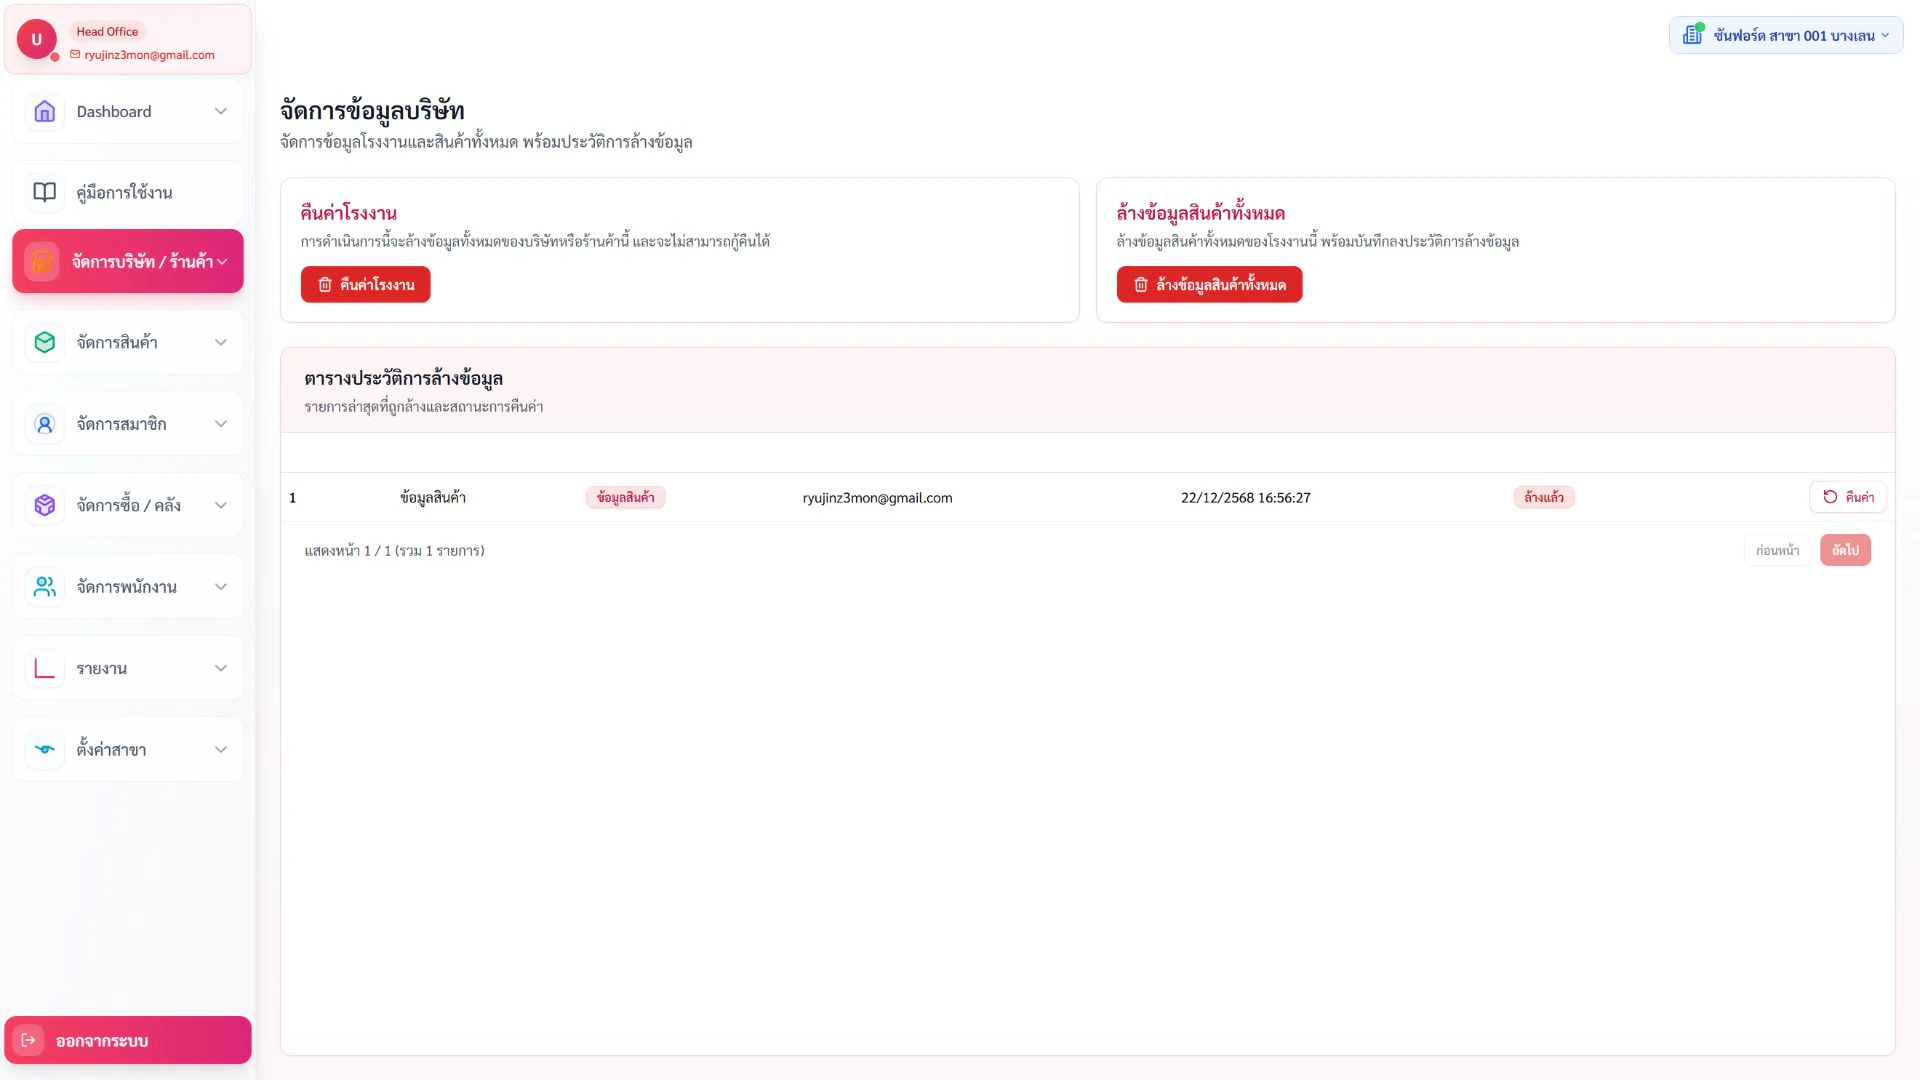The height and width of the screenshot is (1080, 1920).
Task: Open the คู่มือการใช้งาน book icon
Action: pyautogui.click(x=44, y=192)
